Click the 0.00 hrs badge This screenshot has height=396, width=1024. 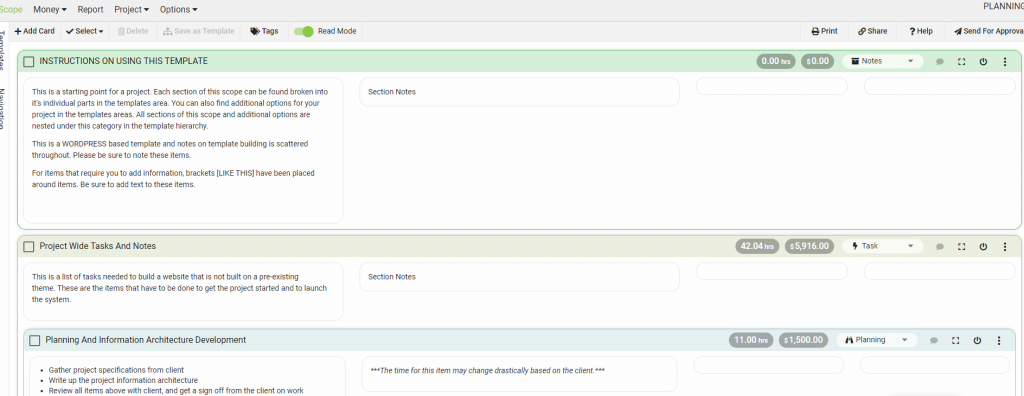click(776, 61)
